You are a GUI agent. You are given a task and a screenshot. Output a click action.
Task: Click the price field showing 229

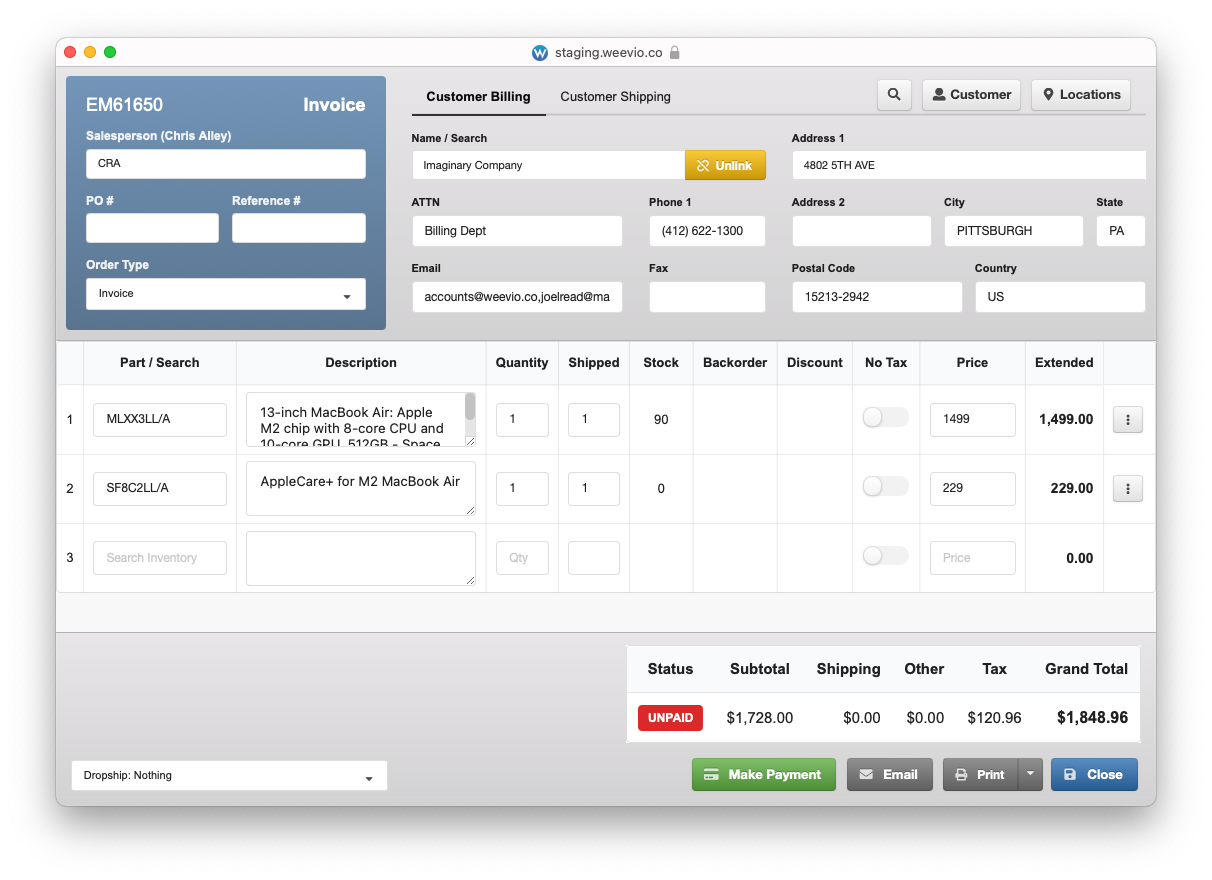click(973, 488)
